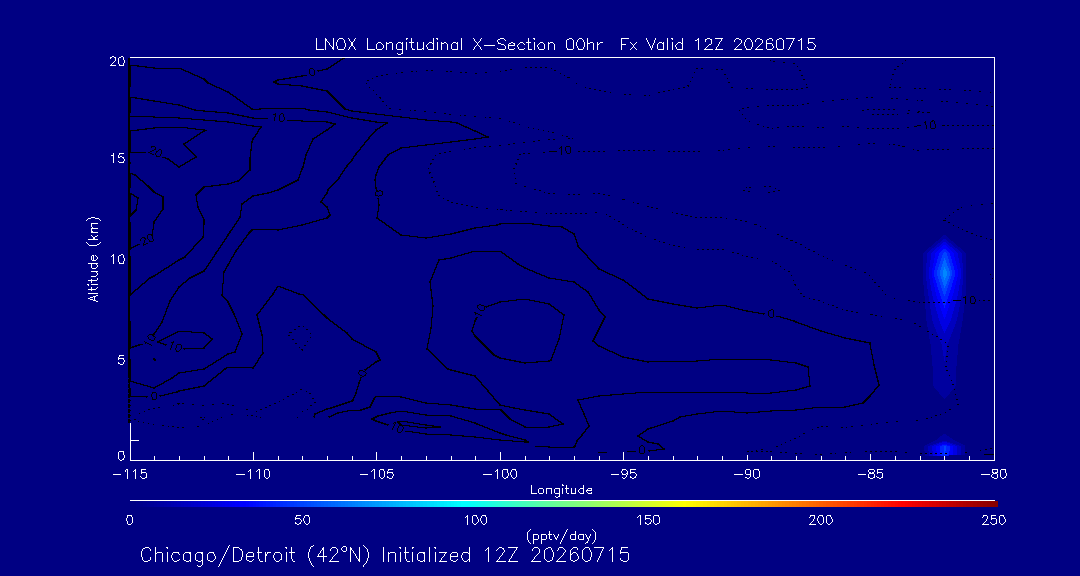Click the Longitude axis title
Image resolution: width=1080 pixels, height=576 pixels.
[561, 491]
